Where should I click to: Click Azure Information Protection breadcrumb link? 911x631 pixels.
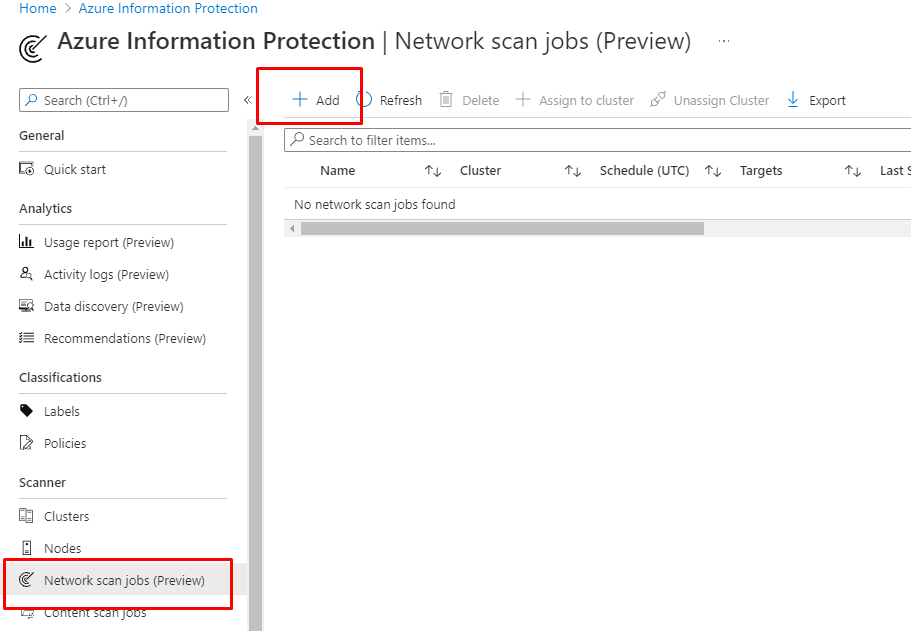coord(168,9)
